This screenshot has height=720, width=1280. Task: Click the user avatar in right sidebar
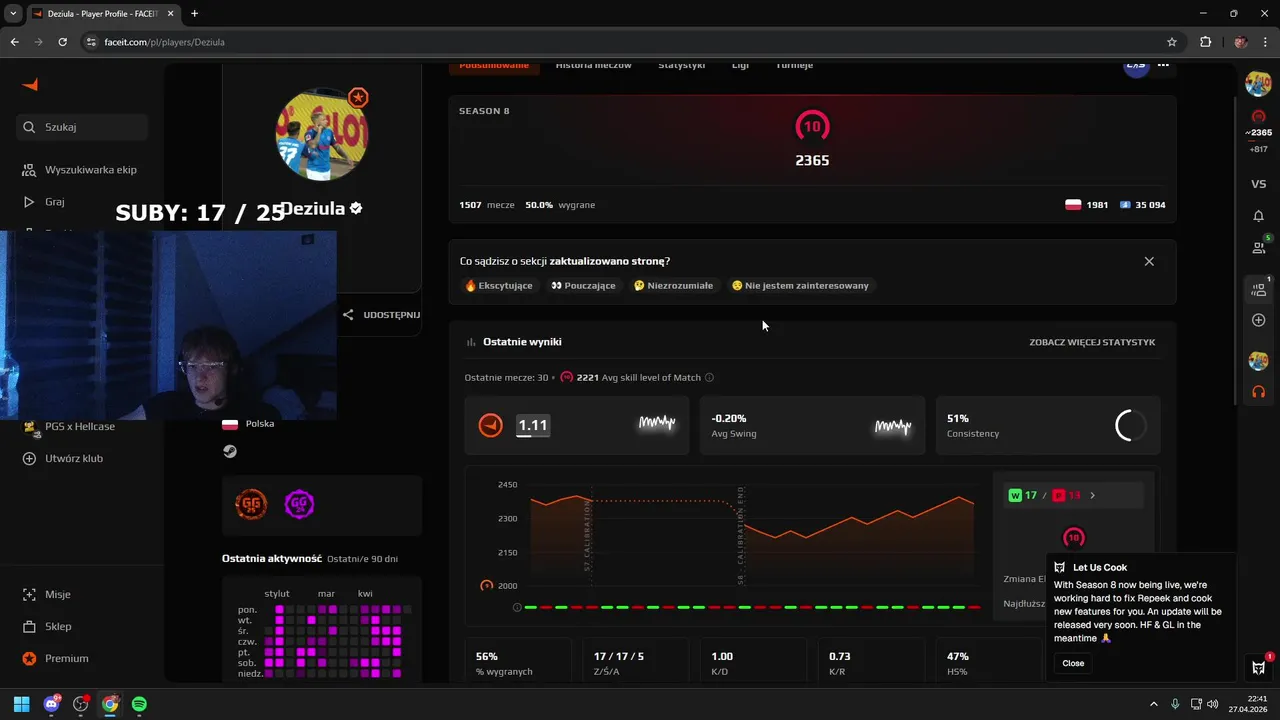coord(1258,84)
